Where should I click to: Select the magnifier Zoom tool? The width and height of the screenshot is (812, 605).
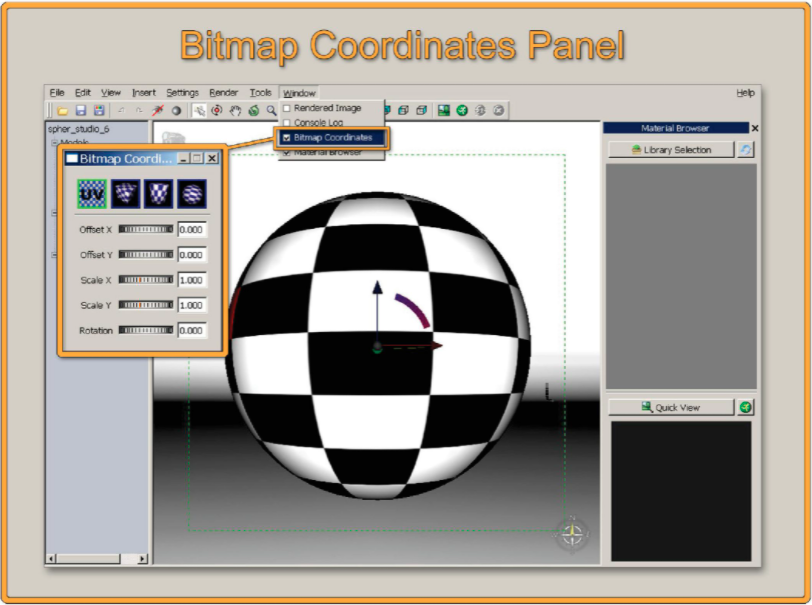point(271,110)
